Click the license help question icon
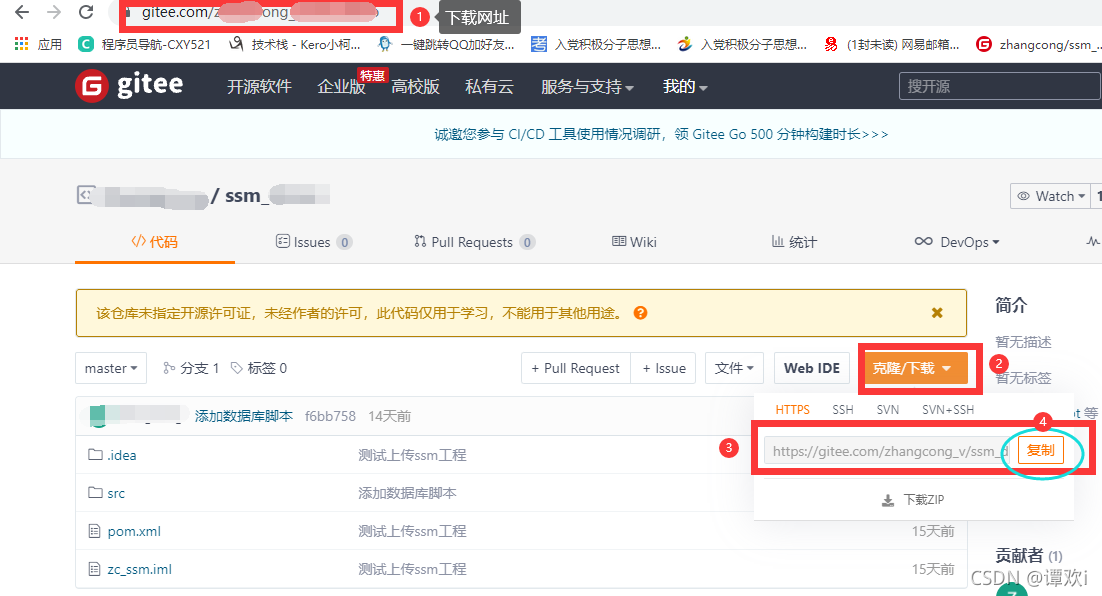Image resolution: width=1102 pixels, height=596 pixels. click(640, 313)
